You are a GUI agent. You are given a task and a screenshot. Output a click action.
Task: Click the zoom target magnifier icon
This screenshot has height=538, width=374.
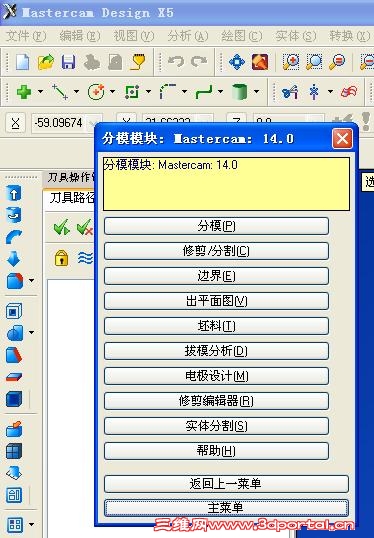pos(291,62)
